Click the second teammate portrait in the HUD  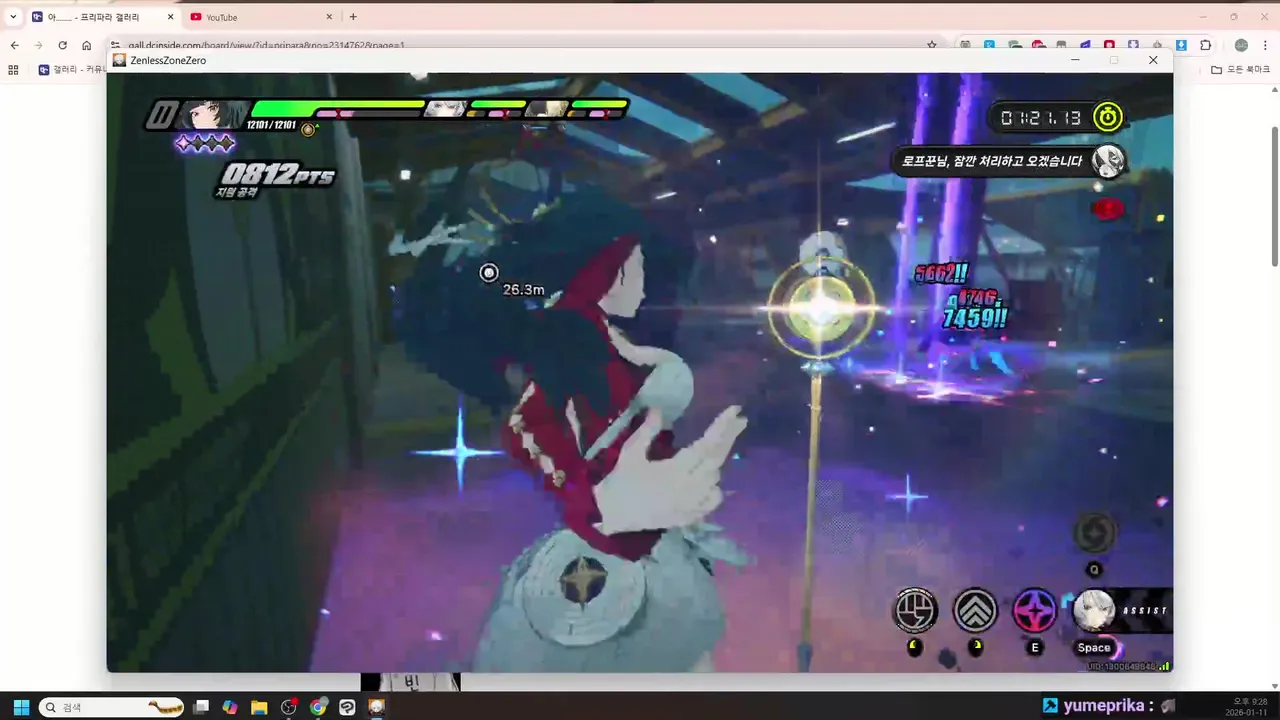[446, 108]
